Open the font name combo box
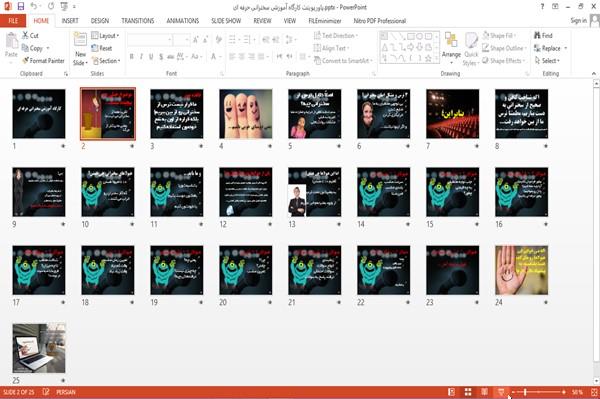Image resolution: width=600 pixels, height=399 pixels. (149, 39)
